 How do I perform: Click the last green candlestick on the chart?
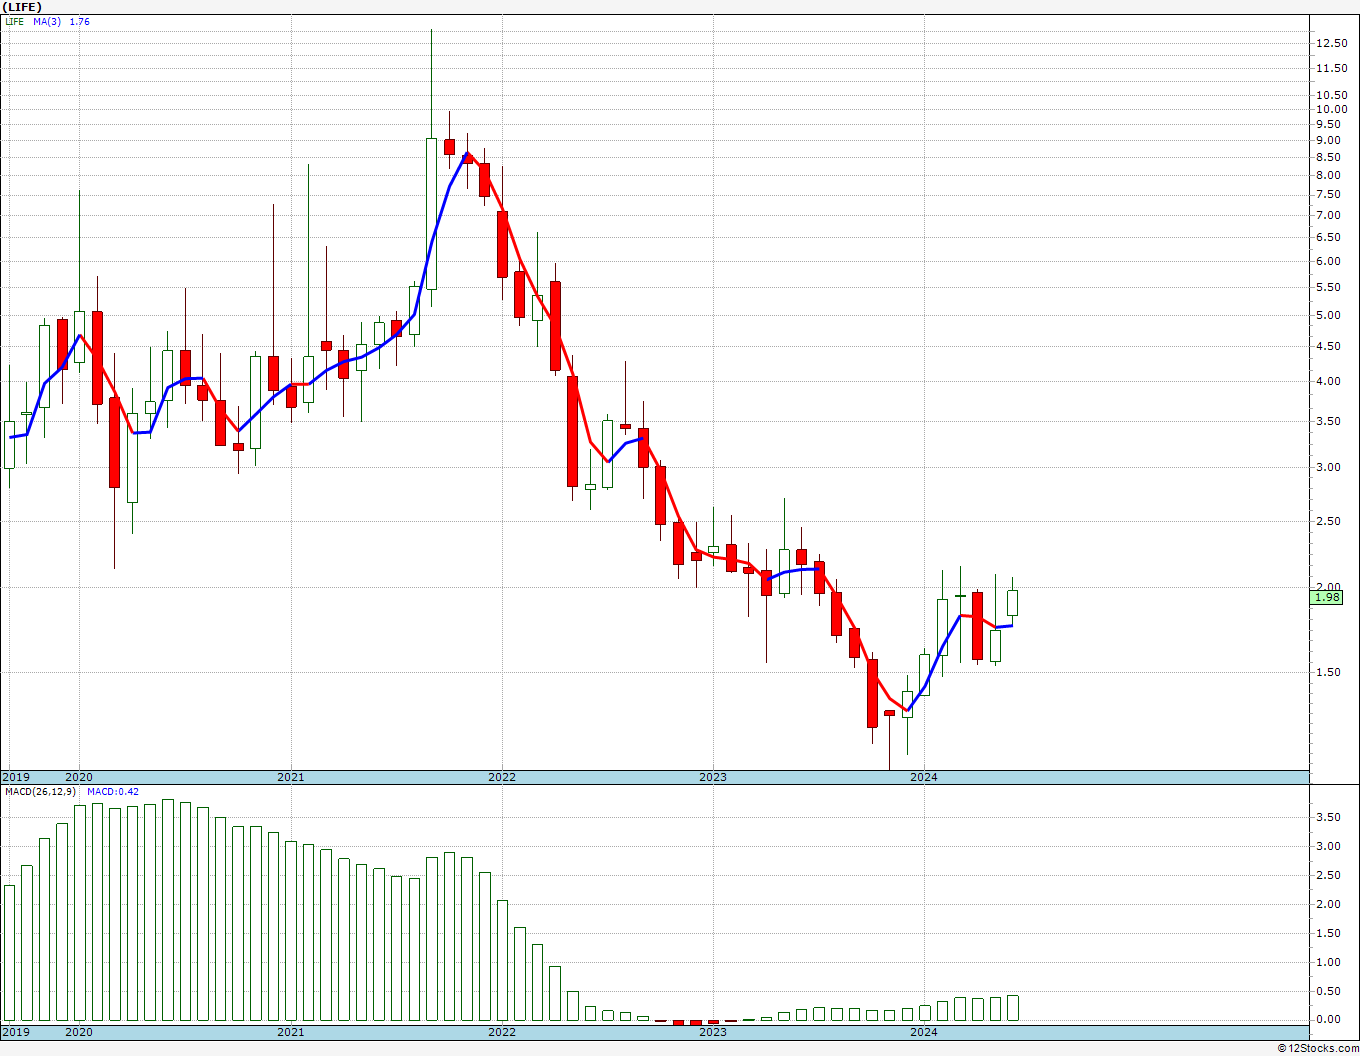tap(1012, 602)
